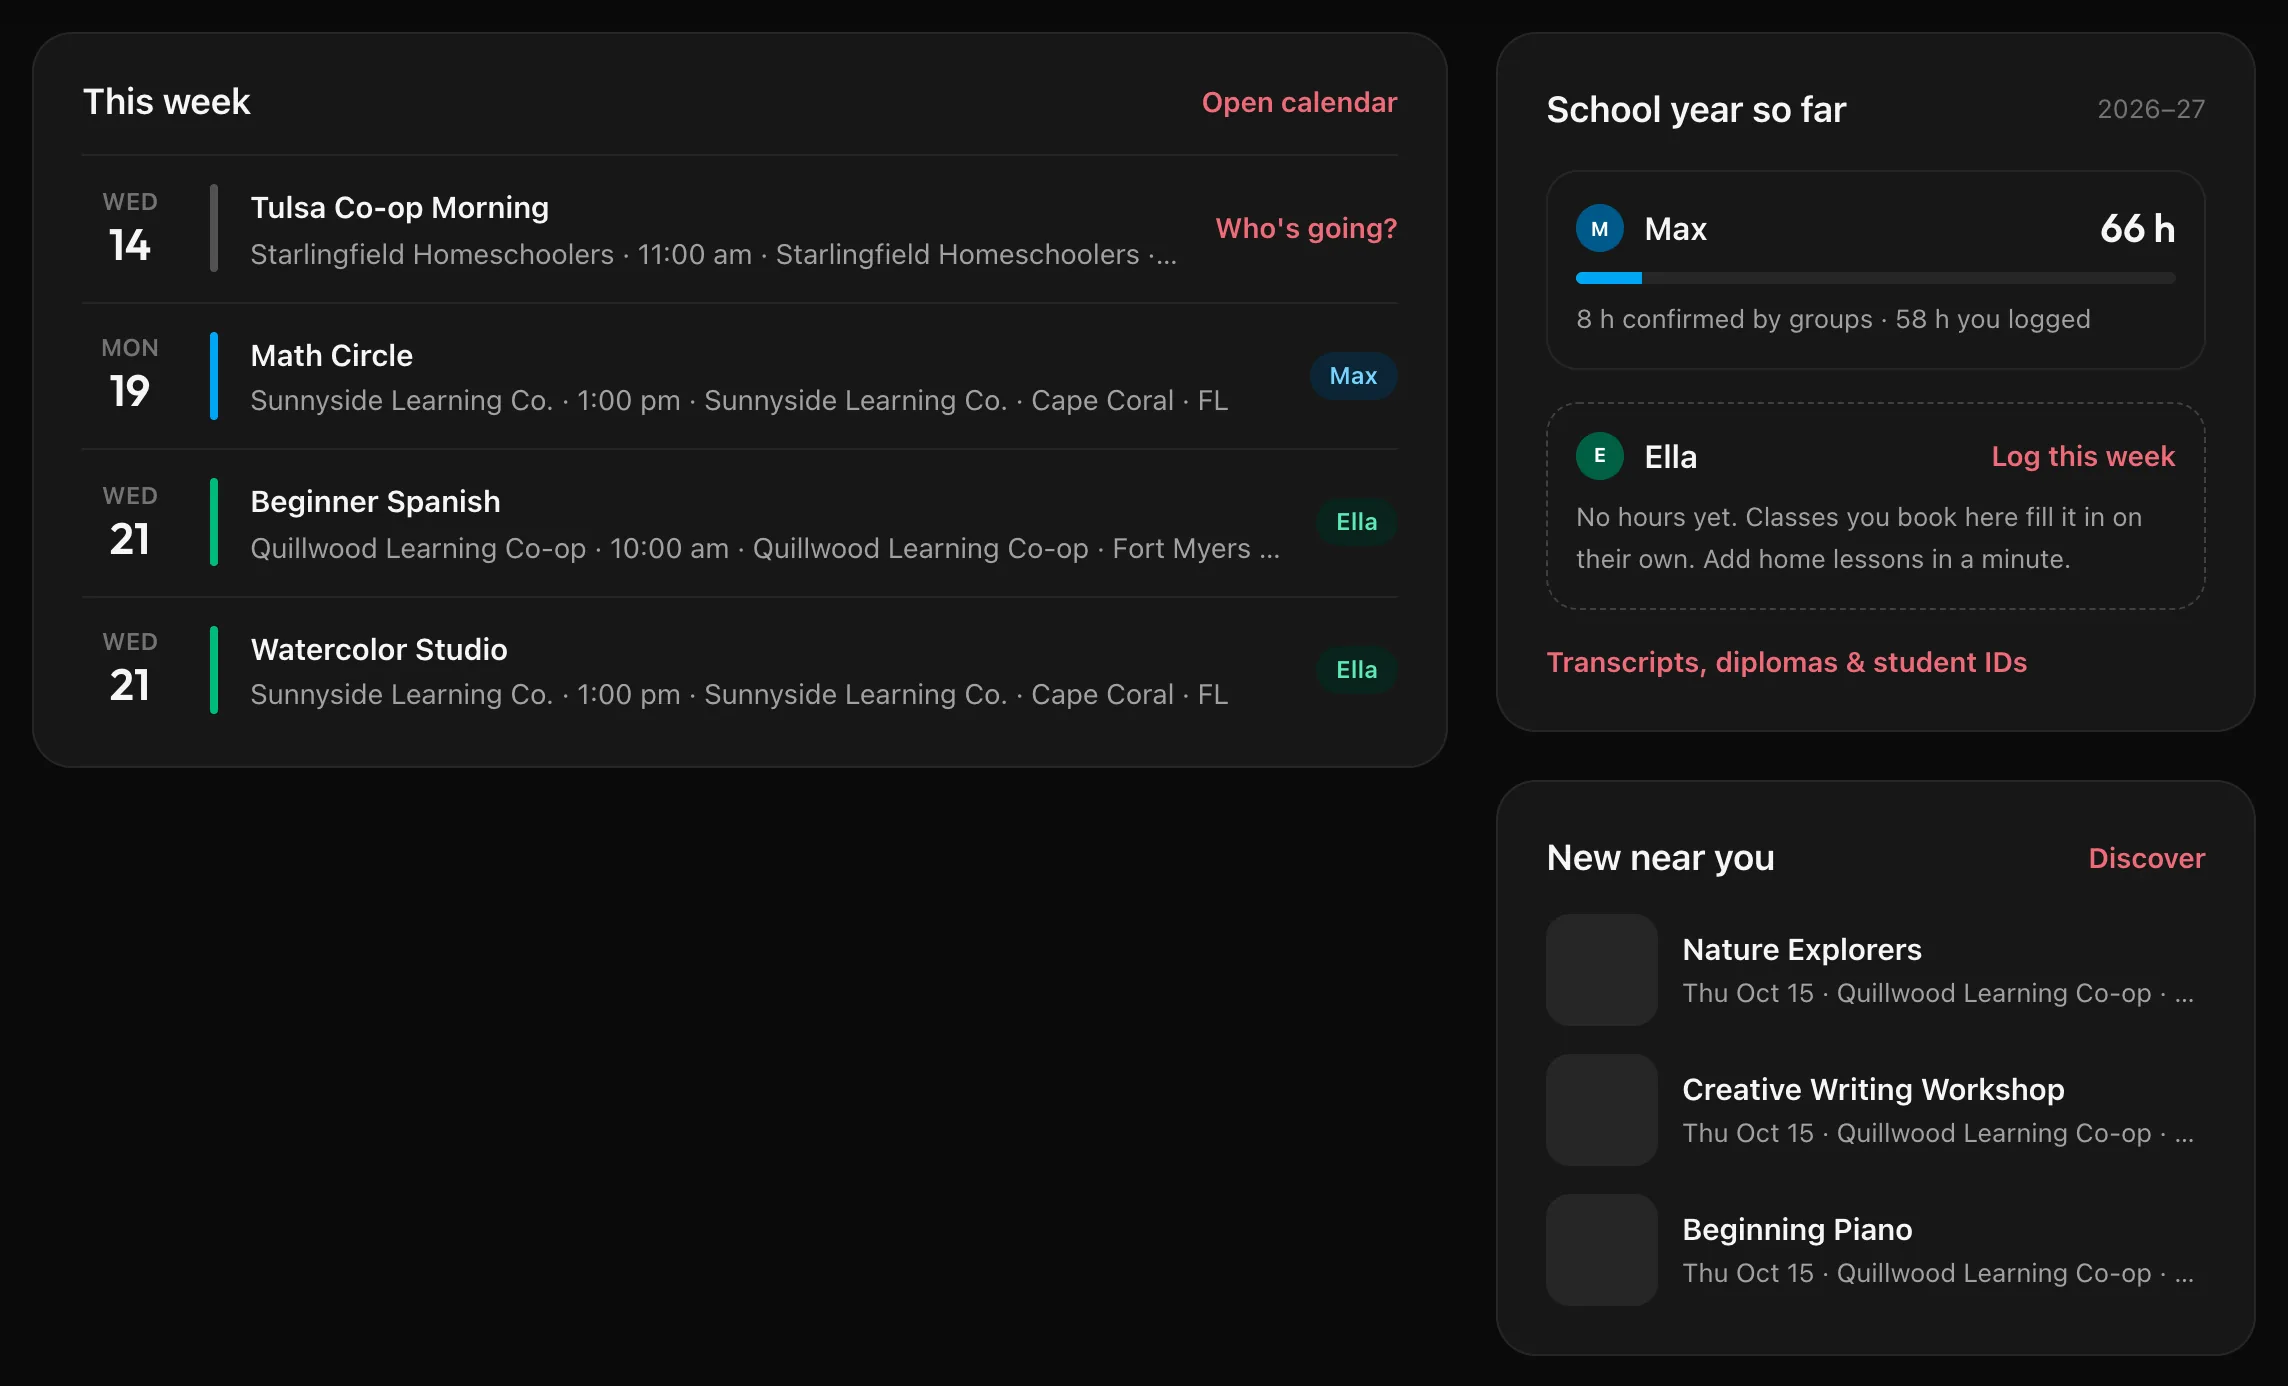Click Max's 66 h total

(x=2137, y=229)
